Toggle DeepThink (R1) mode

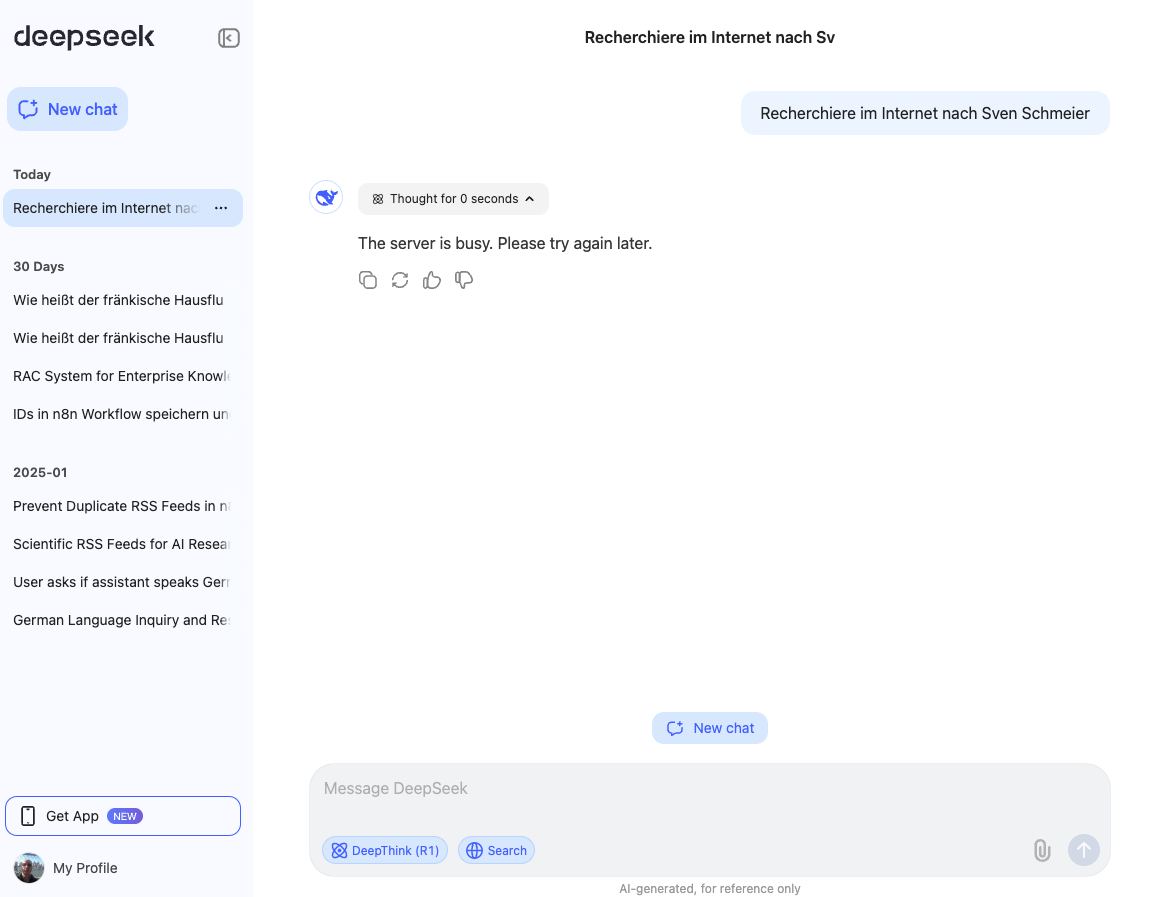(x=385, y=851)
